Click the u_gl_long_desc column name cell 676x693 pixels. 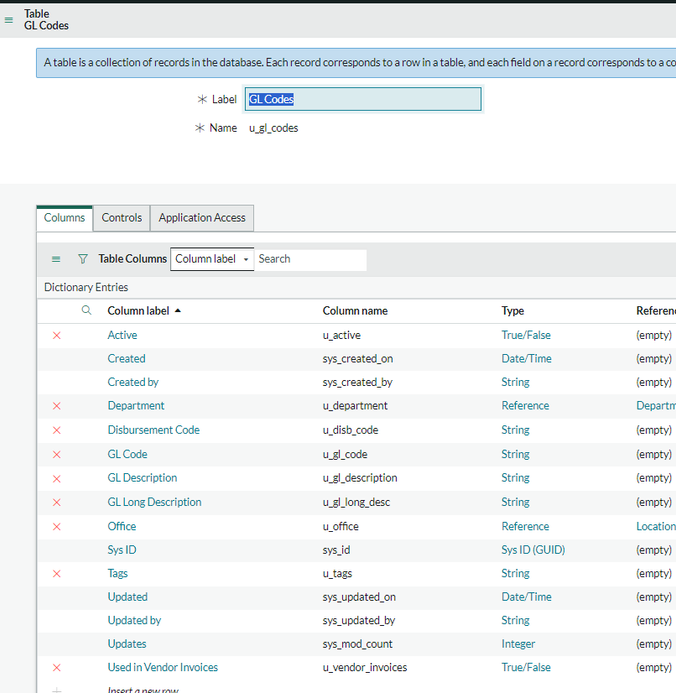(357, 502)
